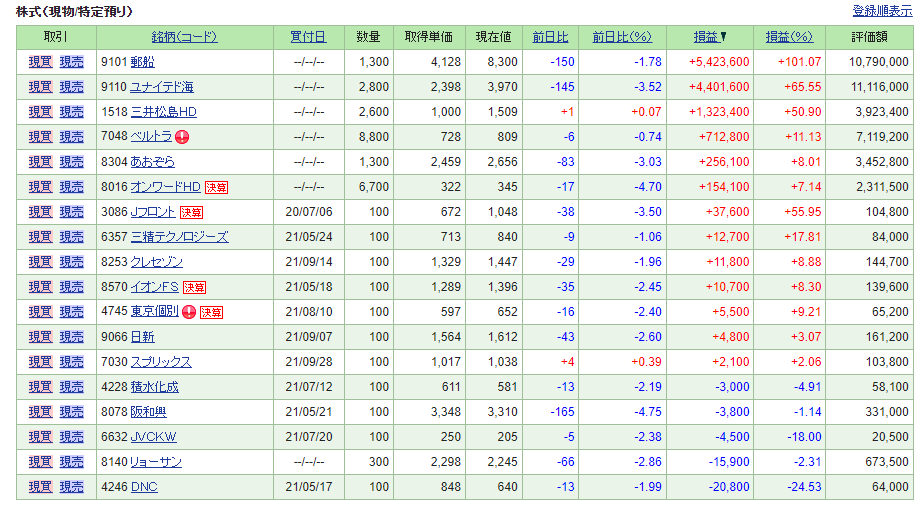Click 現売 for リョーサン row
This screenshot has height=512, width=914.
(x=72, y=462)
